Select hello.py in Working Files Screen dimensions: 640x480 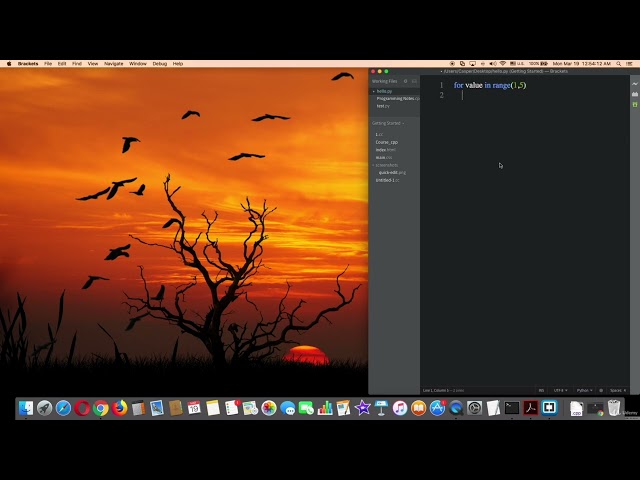click(x=394, y=91)
